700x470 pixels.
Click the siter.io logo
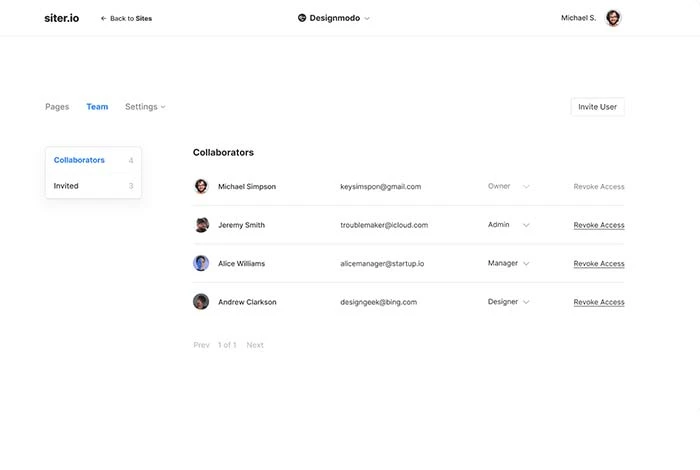click(x=62, y=18)
